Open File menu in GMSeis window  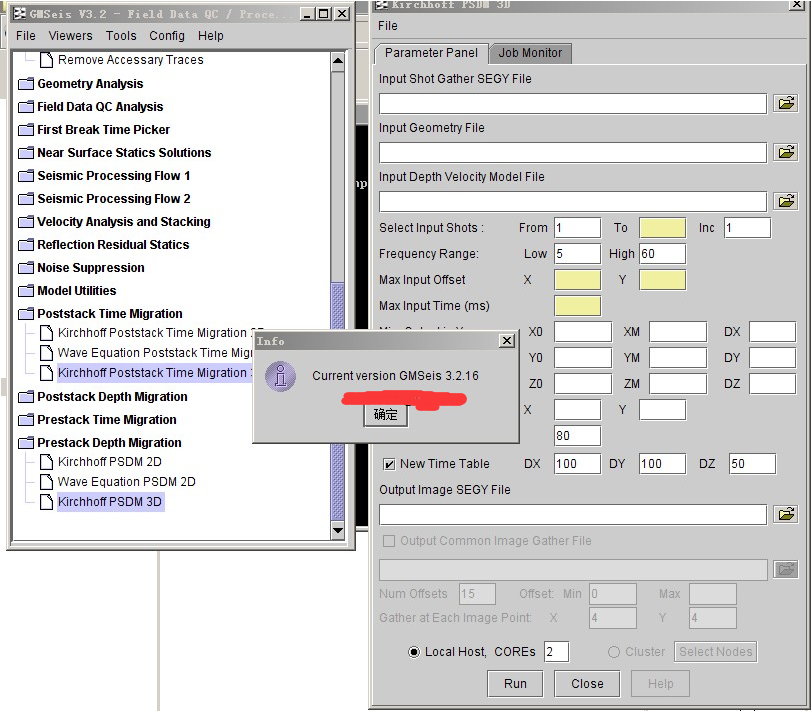(26, 36)
